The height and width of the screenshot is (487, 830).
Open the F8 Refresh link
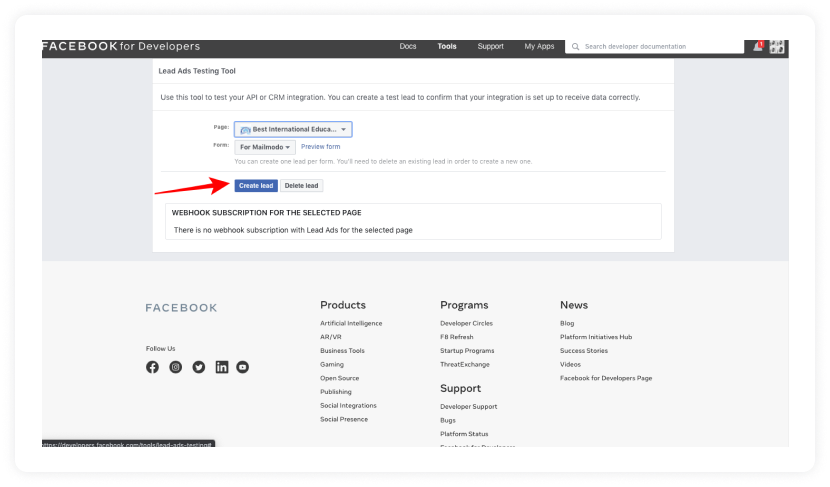(457, 337)
